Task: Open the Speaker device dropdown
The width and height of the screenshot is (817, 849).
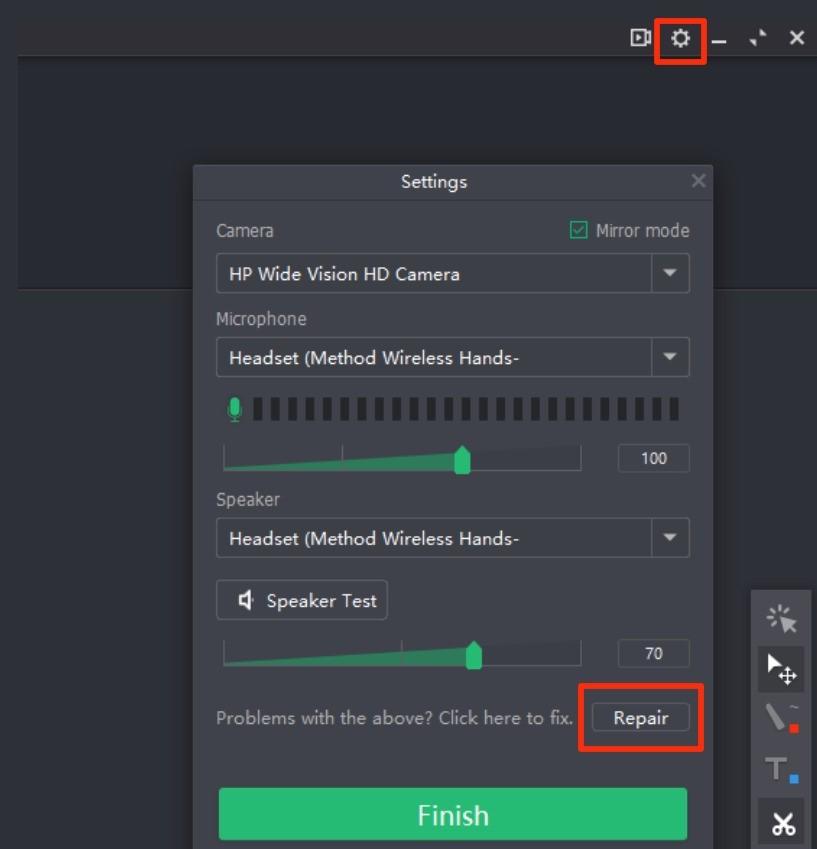Action: coord(670,538)
